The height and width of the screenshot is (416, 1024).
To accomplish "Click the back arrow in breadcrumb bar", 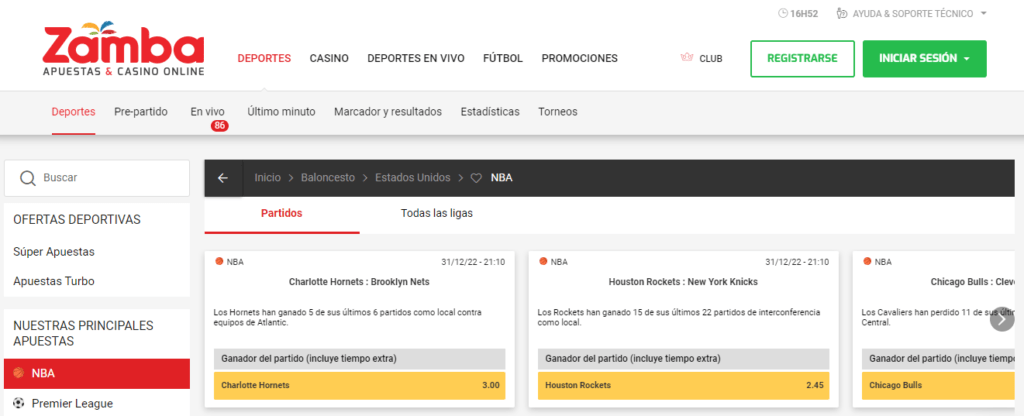I will (223, 178).
